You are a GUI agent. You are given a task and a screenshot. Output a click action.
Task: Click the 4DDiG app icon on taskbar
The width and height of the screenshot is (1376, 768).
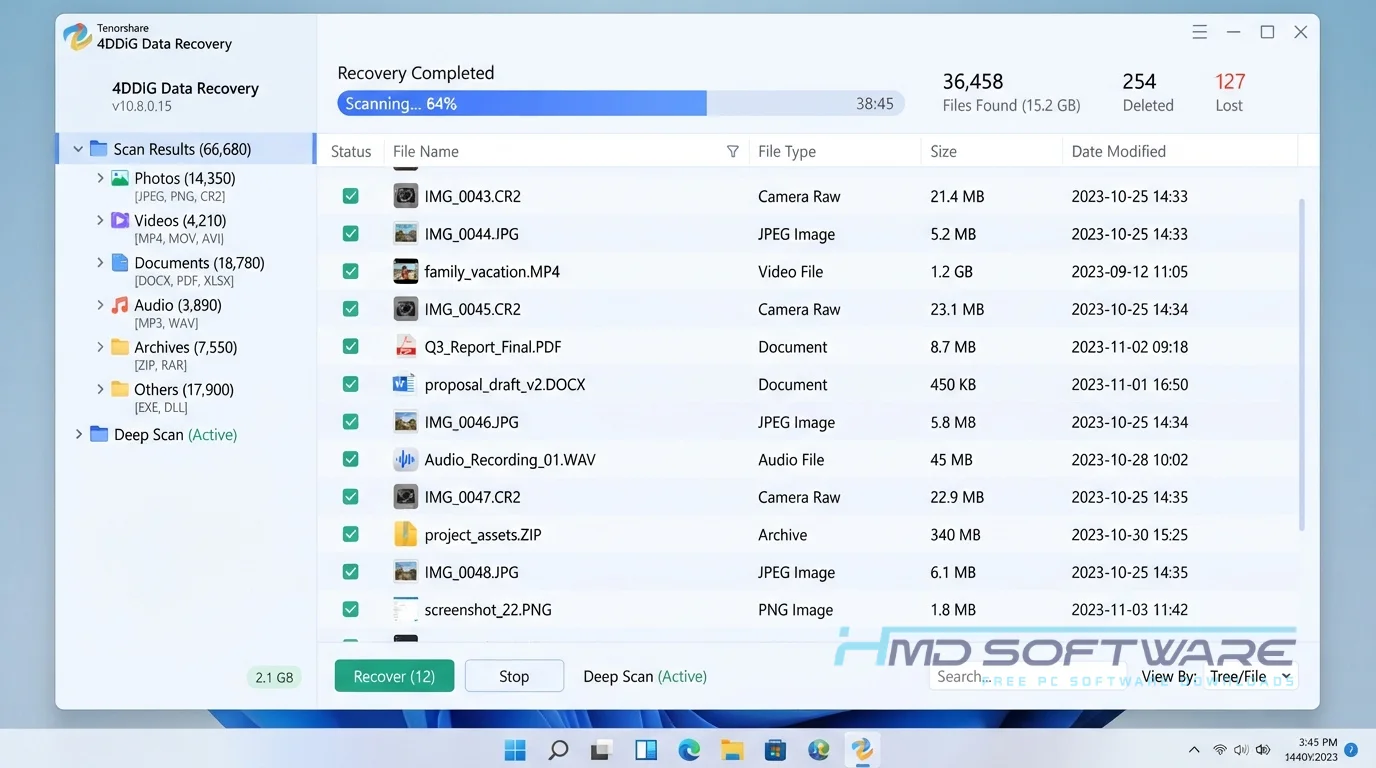tap(862, 750)
